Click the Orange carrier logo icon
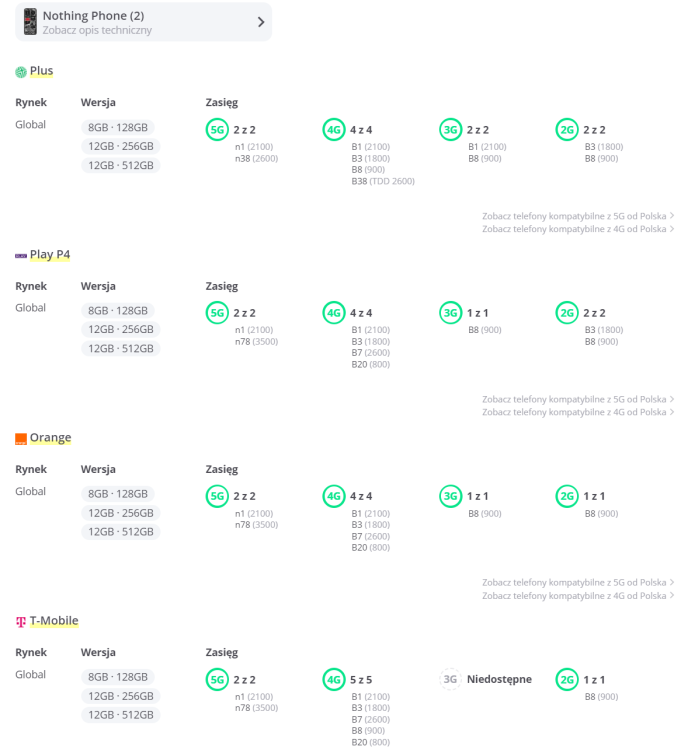Screen dimensions: 681x750 point(21,439)
